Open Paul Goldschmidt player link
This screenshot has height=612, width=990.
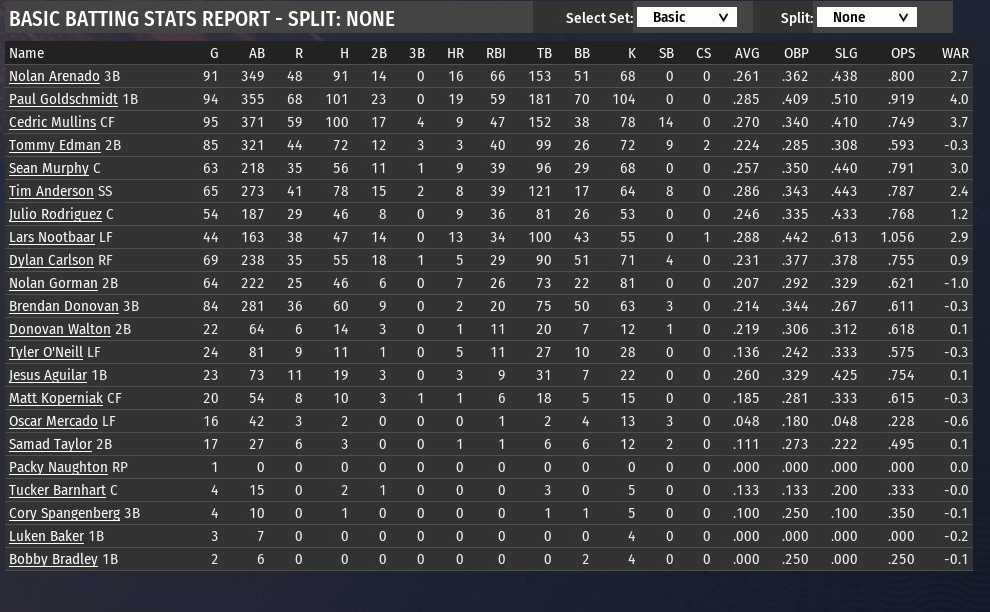tap(63, 99)
